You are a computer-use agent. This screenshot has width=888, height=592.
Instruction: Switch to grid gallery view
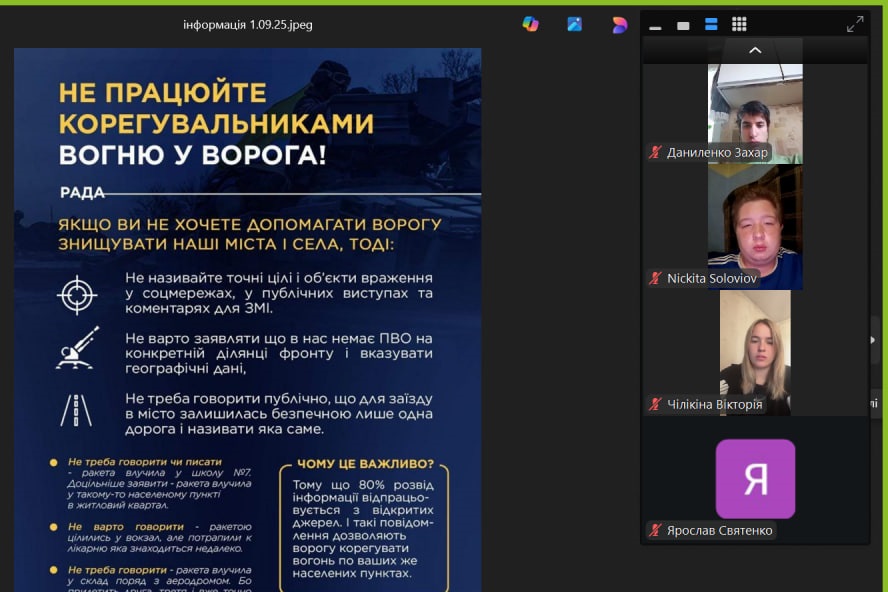coord(739,24)
